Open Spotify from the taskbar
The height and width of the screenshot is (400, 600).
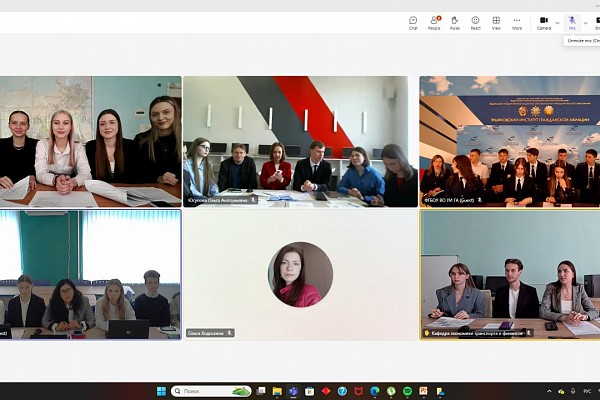tap(407, 391)
